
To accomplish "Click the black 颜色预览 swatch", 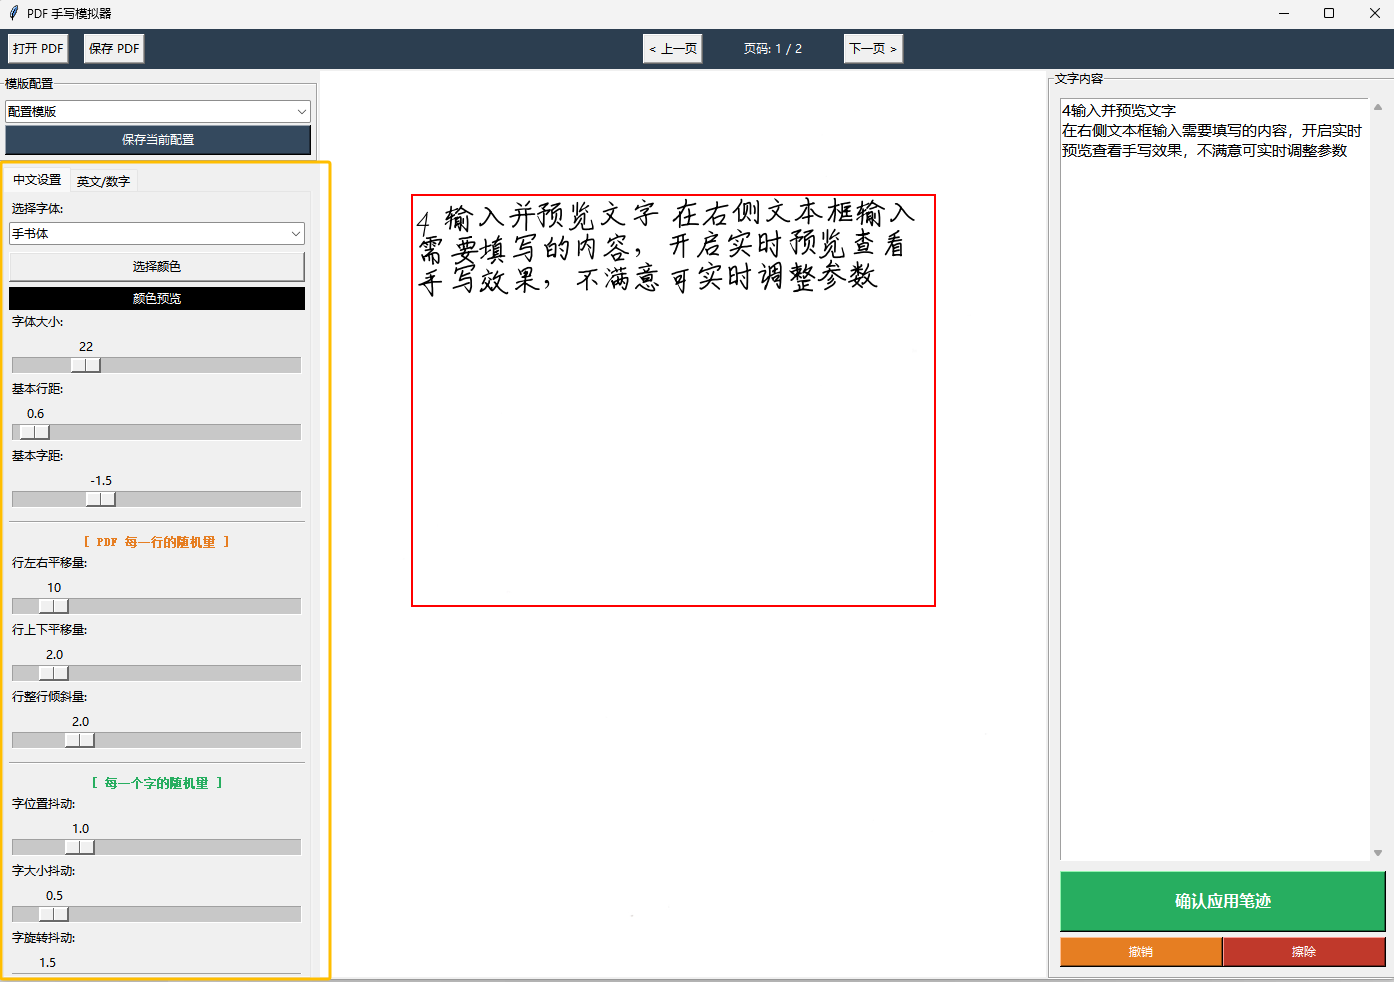I will [157, 298].
